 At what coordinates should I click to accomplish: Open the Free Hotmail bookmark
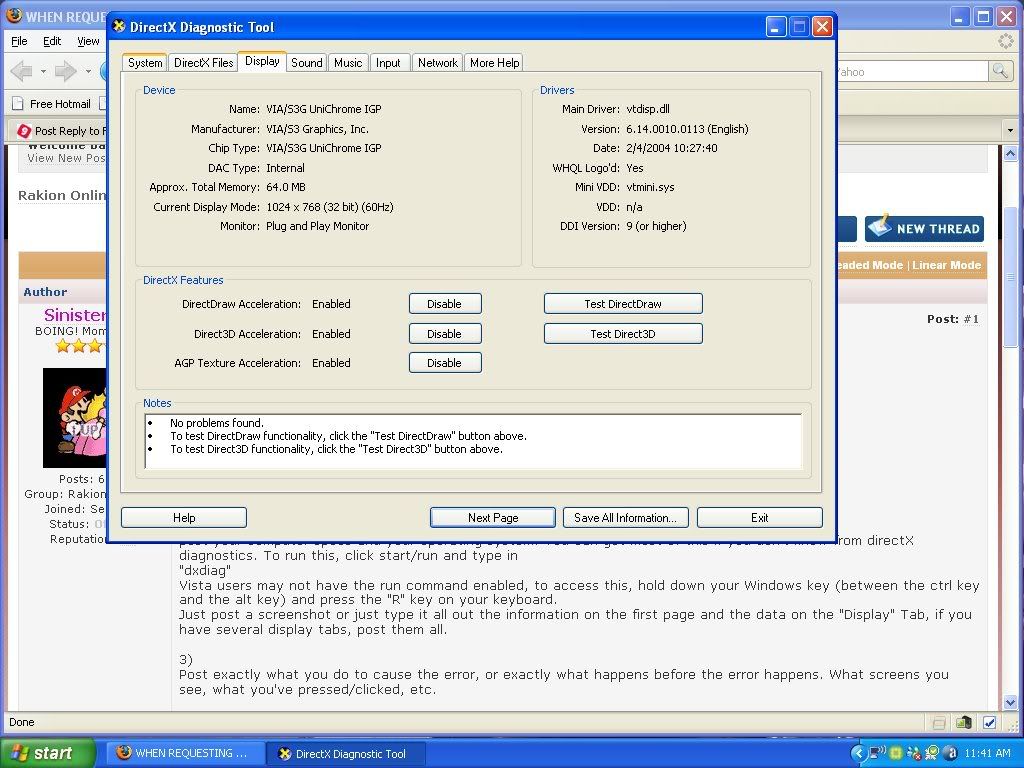coord(52,104)
